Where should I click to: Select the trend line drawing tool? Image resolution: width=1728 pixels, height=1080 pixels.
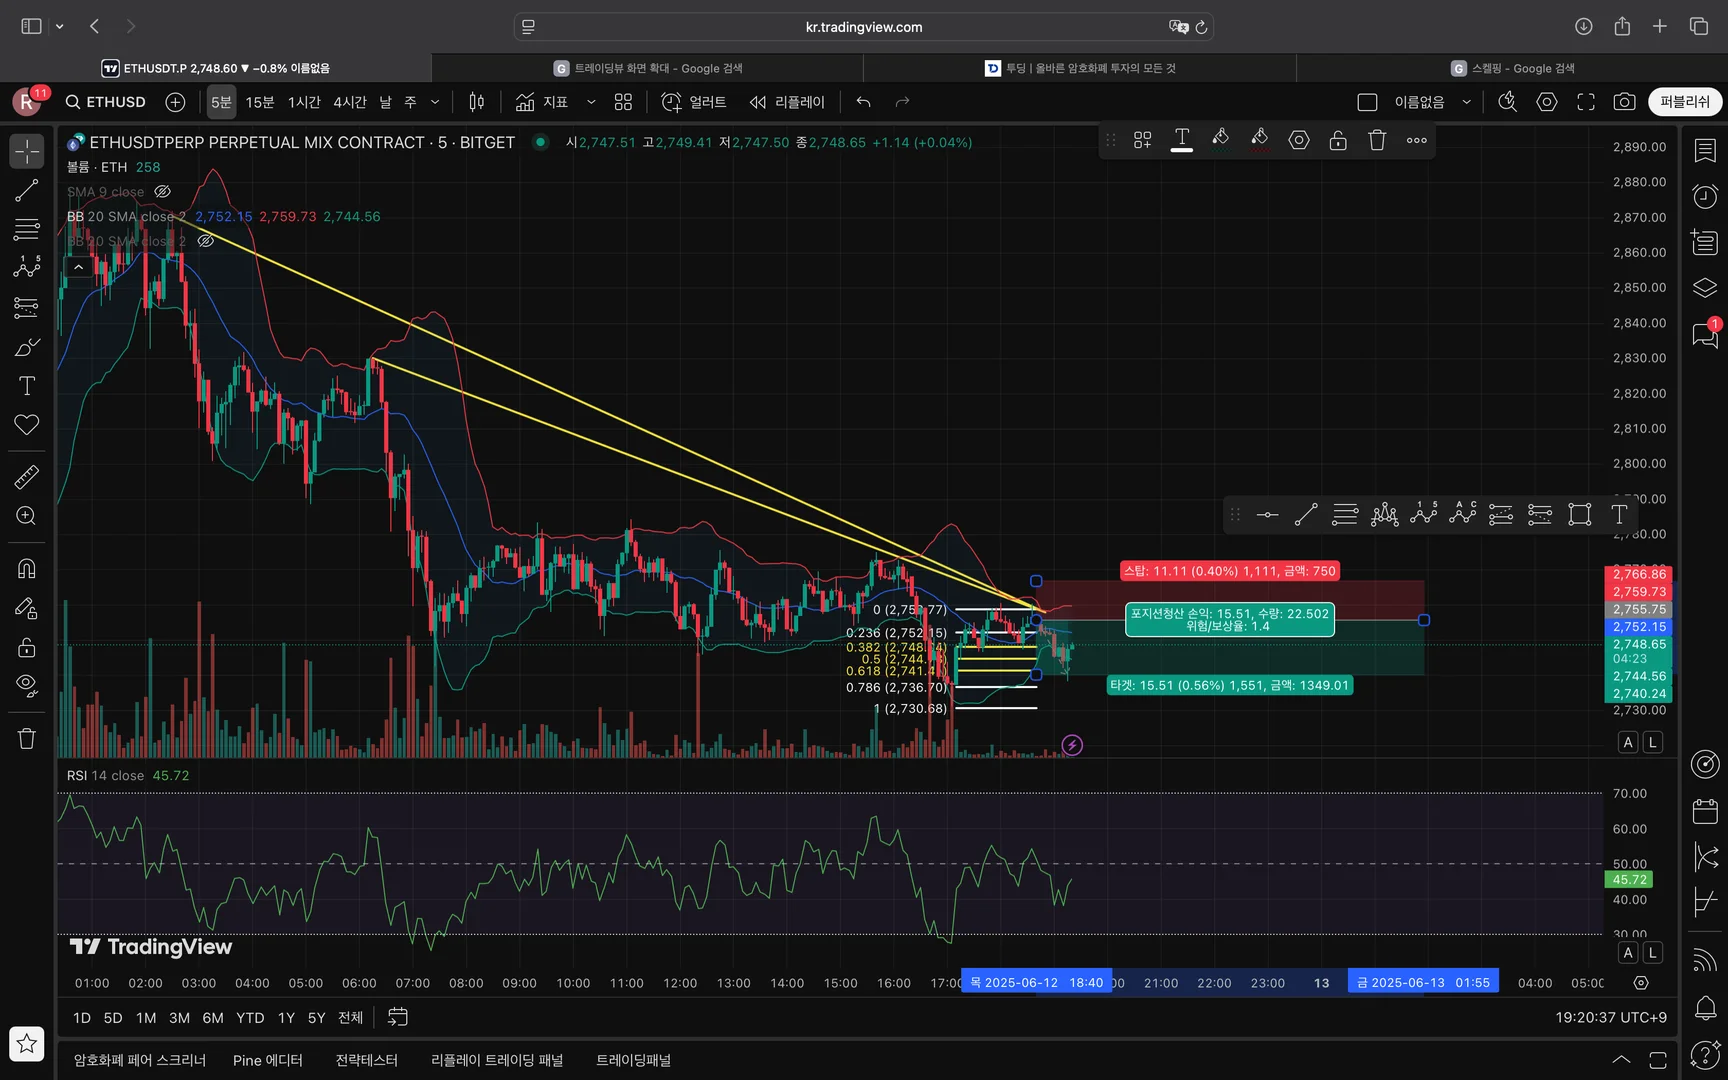[27, 191]
